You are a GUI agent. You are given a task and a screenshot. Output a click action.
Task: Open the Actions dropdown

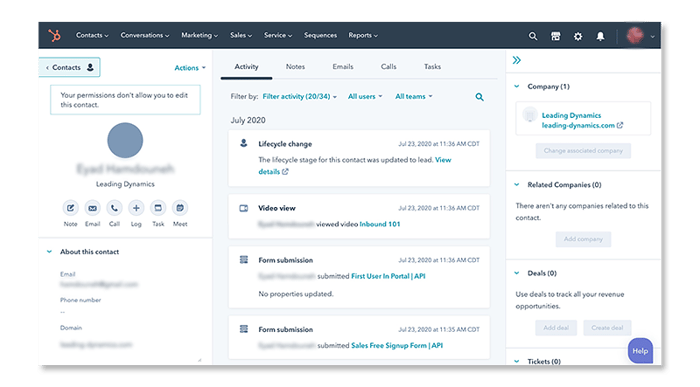click(x=190, y=68)
